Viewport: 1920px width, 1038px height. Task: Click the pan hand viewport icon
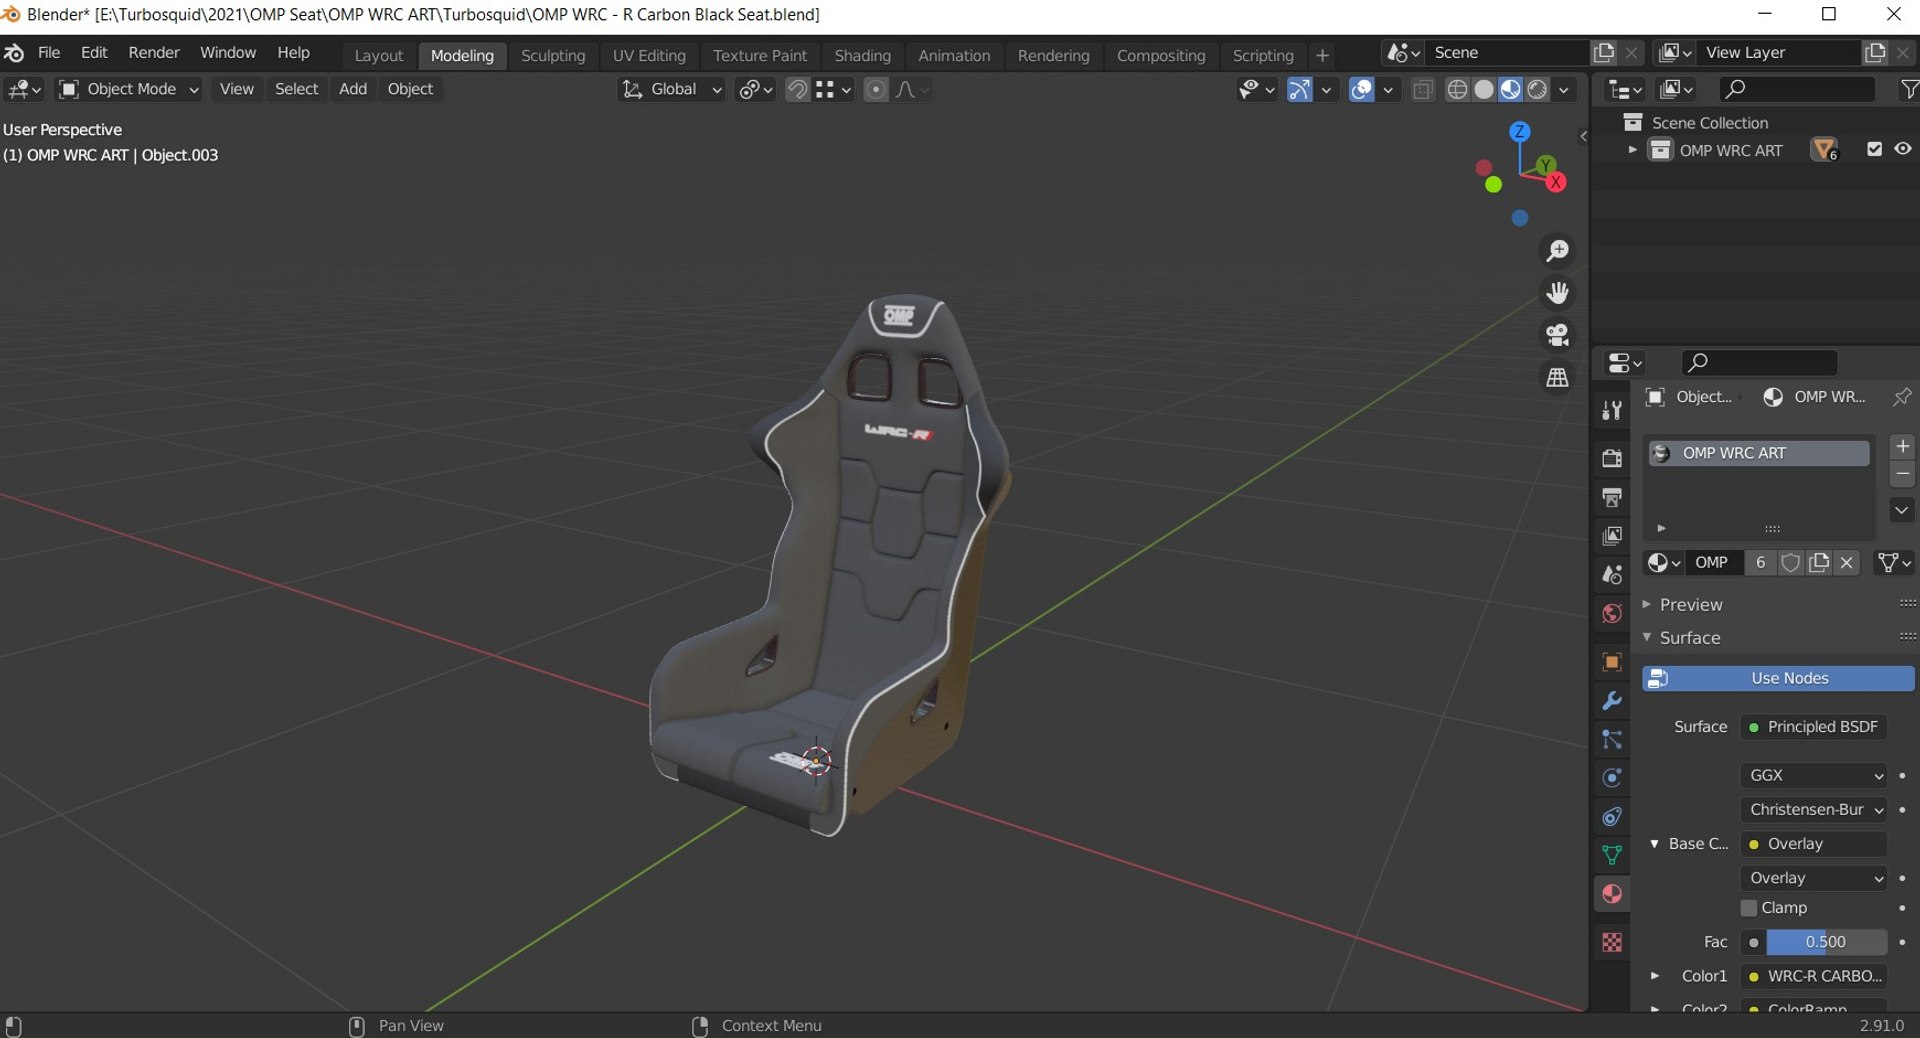pos(1557,293)
